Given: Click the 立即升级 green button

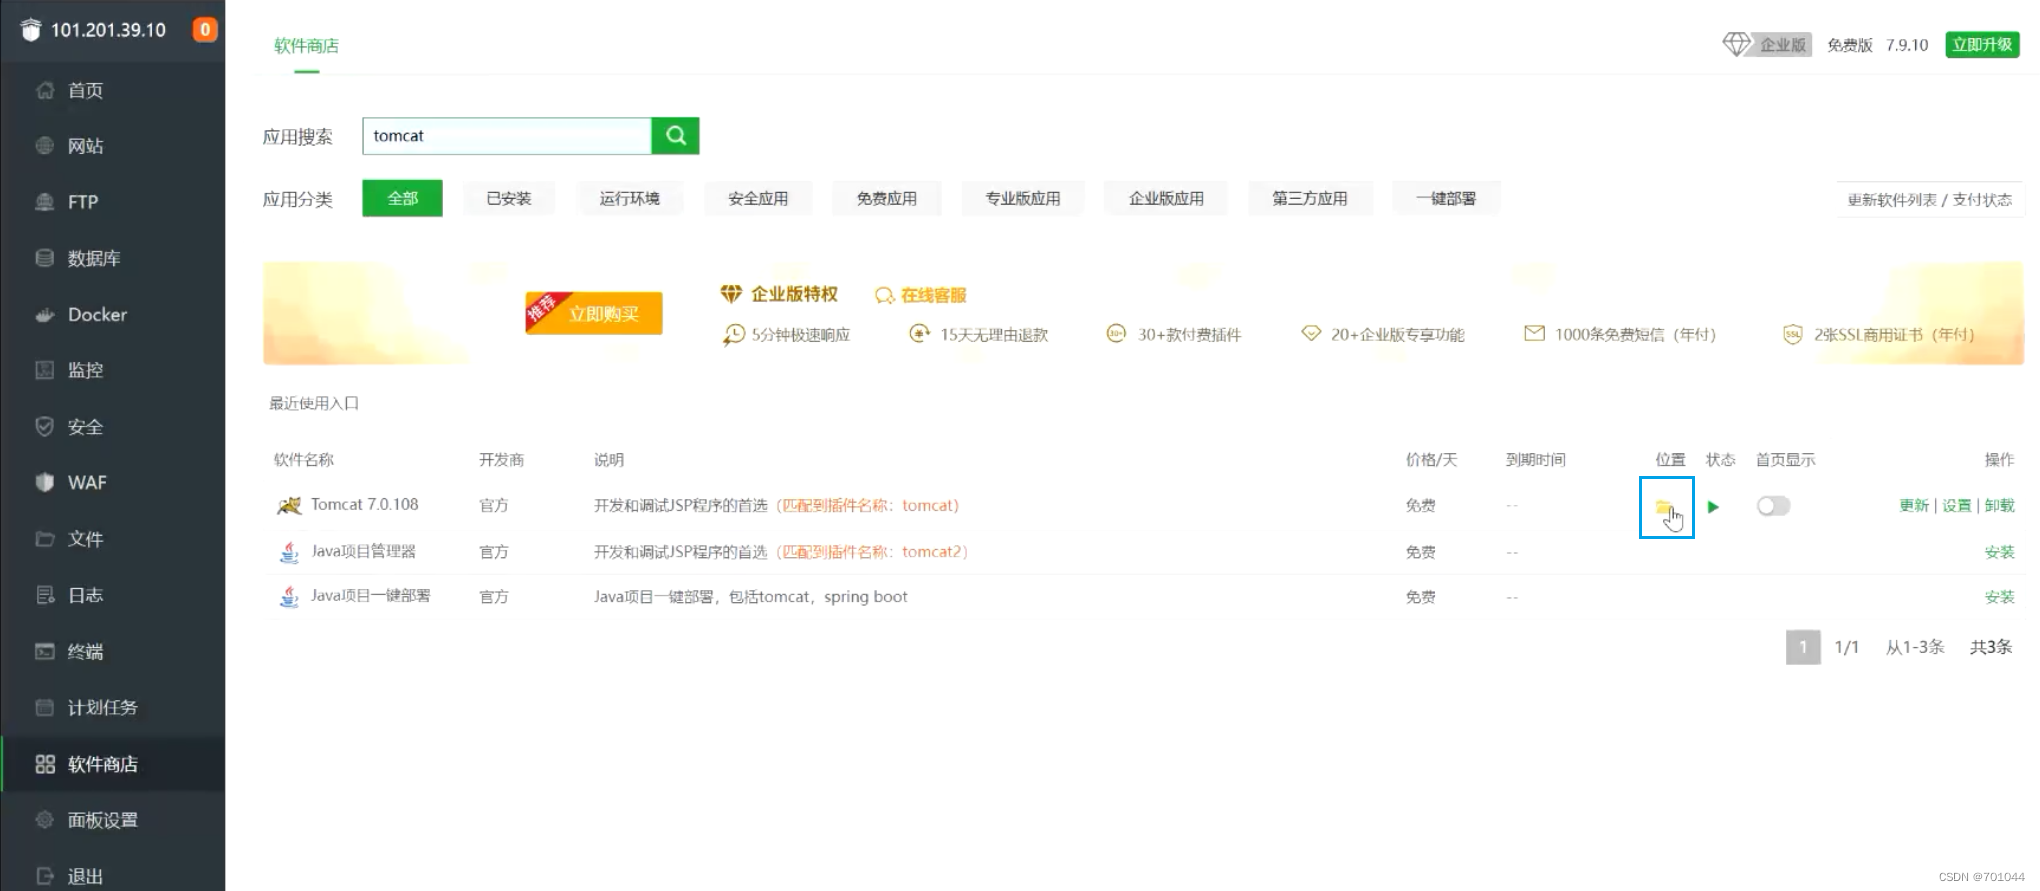Looking at the screenshot, I should tap(1982, 45).
